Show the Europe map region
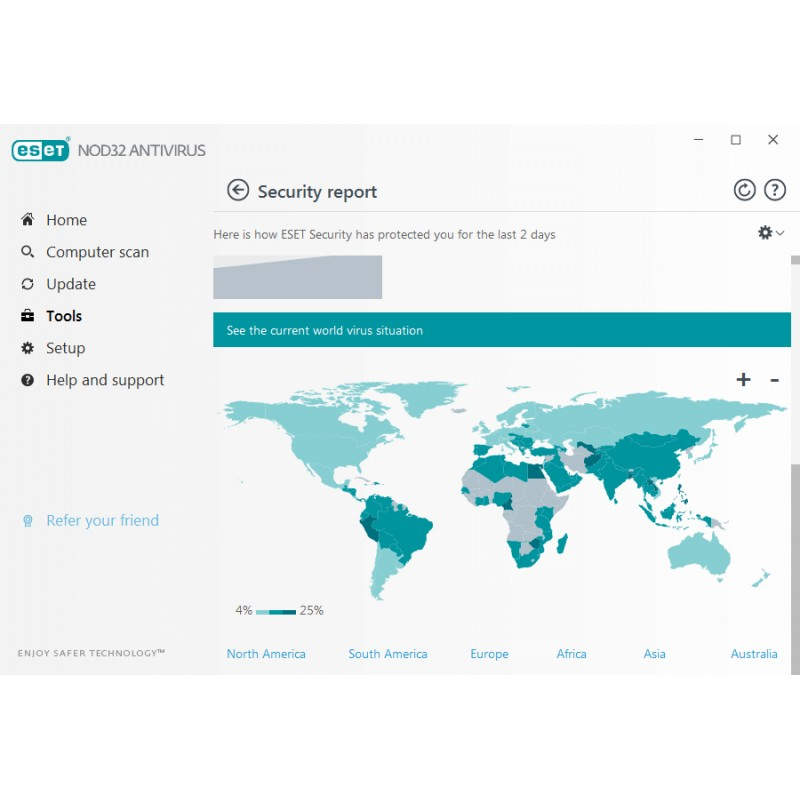800x800 pixels. click(489, 654)
